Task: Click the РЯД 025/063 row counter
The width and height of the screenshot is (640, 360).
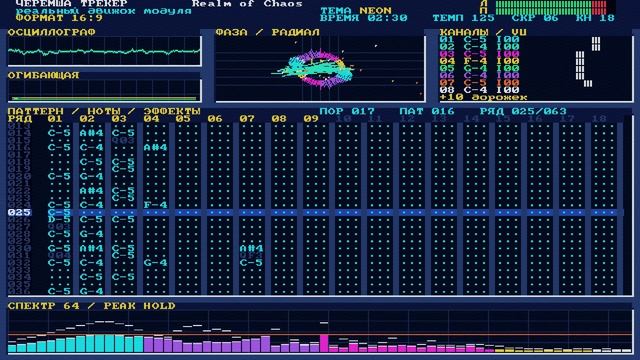Action: click(x=523, y=111)
